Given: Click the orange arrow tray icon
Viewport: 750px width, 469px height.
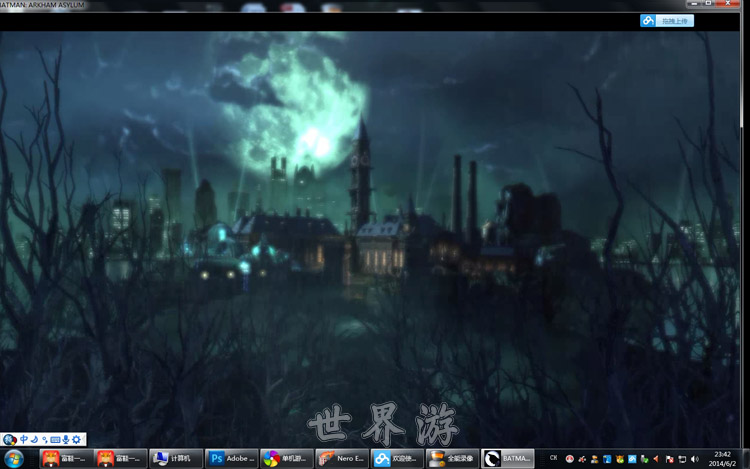Looking at the screenshot, I should (x=656, y=459).
